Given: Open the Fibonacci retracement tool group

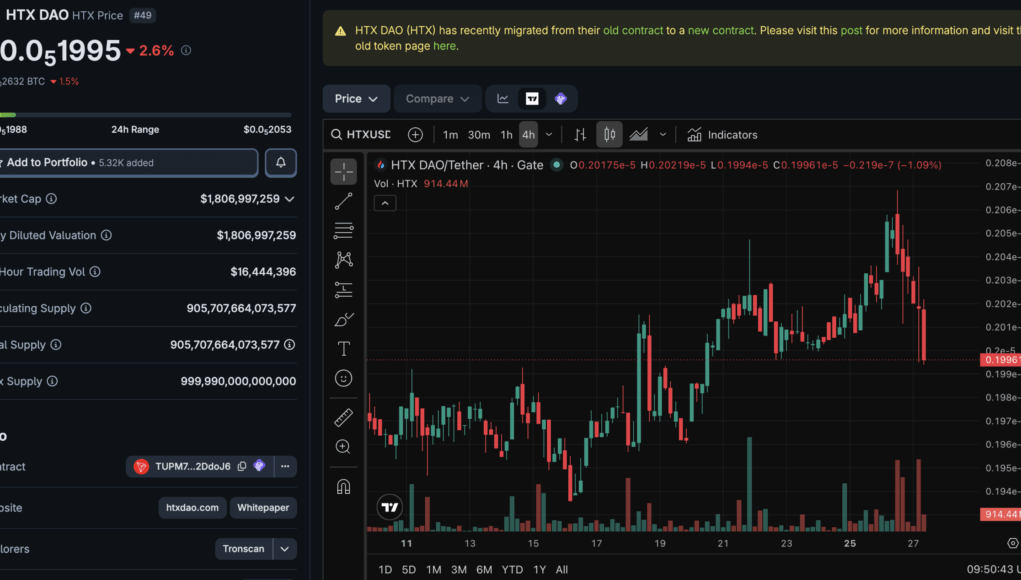Looking at the screenshot, I should pyautogui.click(x=343, y=230).
